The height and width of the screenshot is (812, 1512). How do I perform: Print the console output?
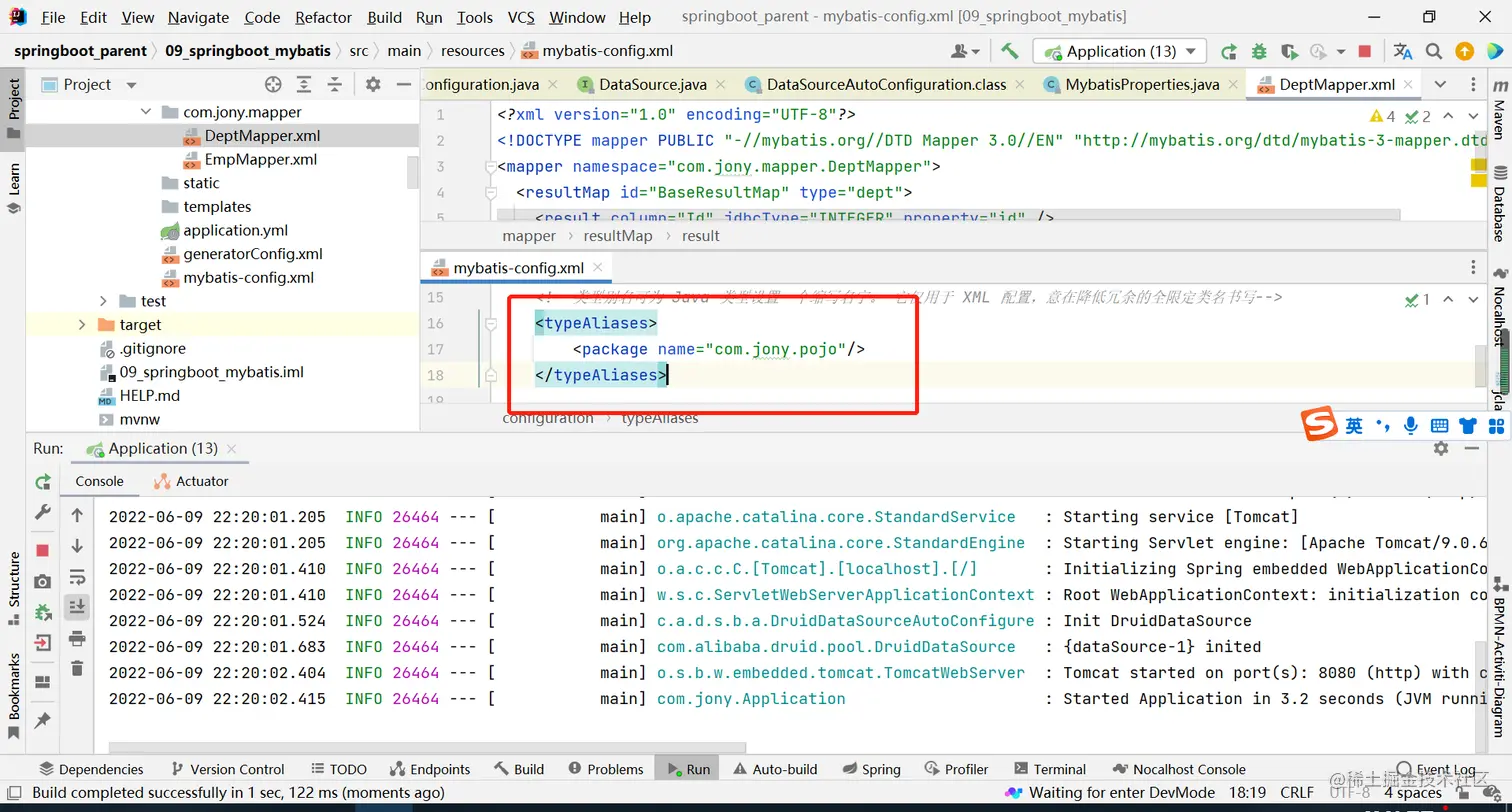click(77, 638)
